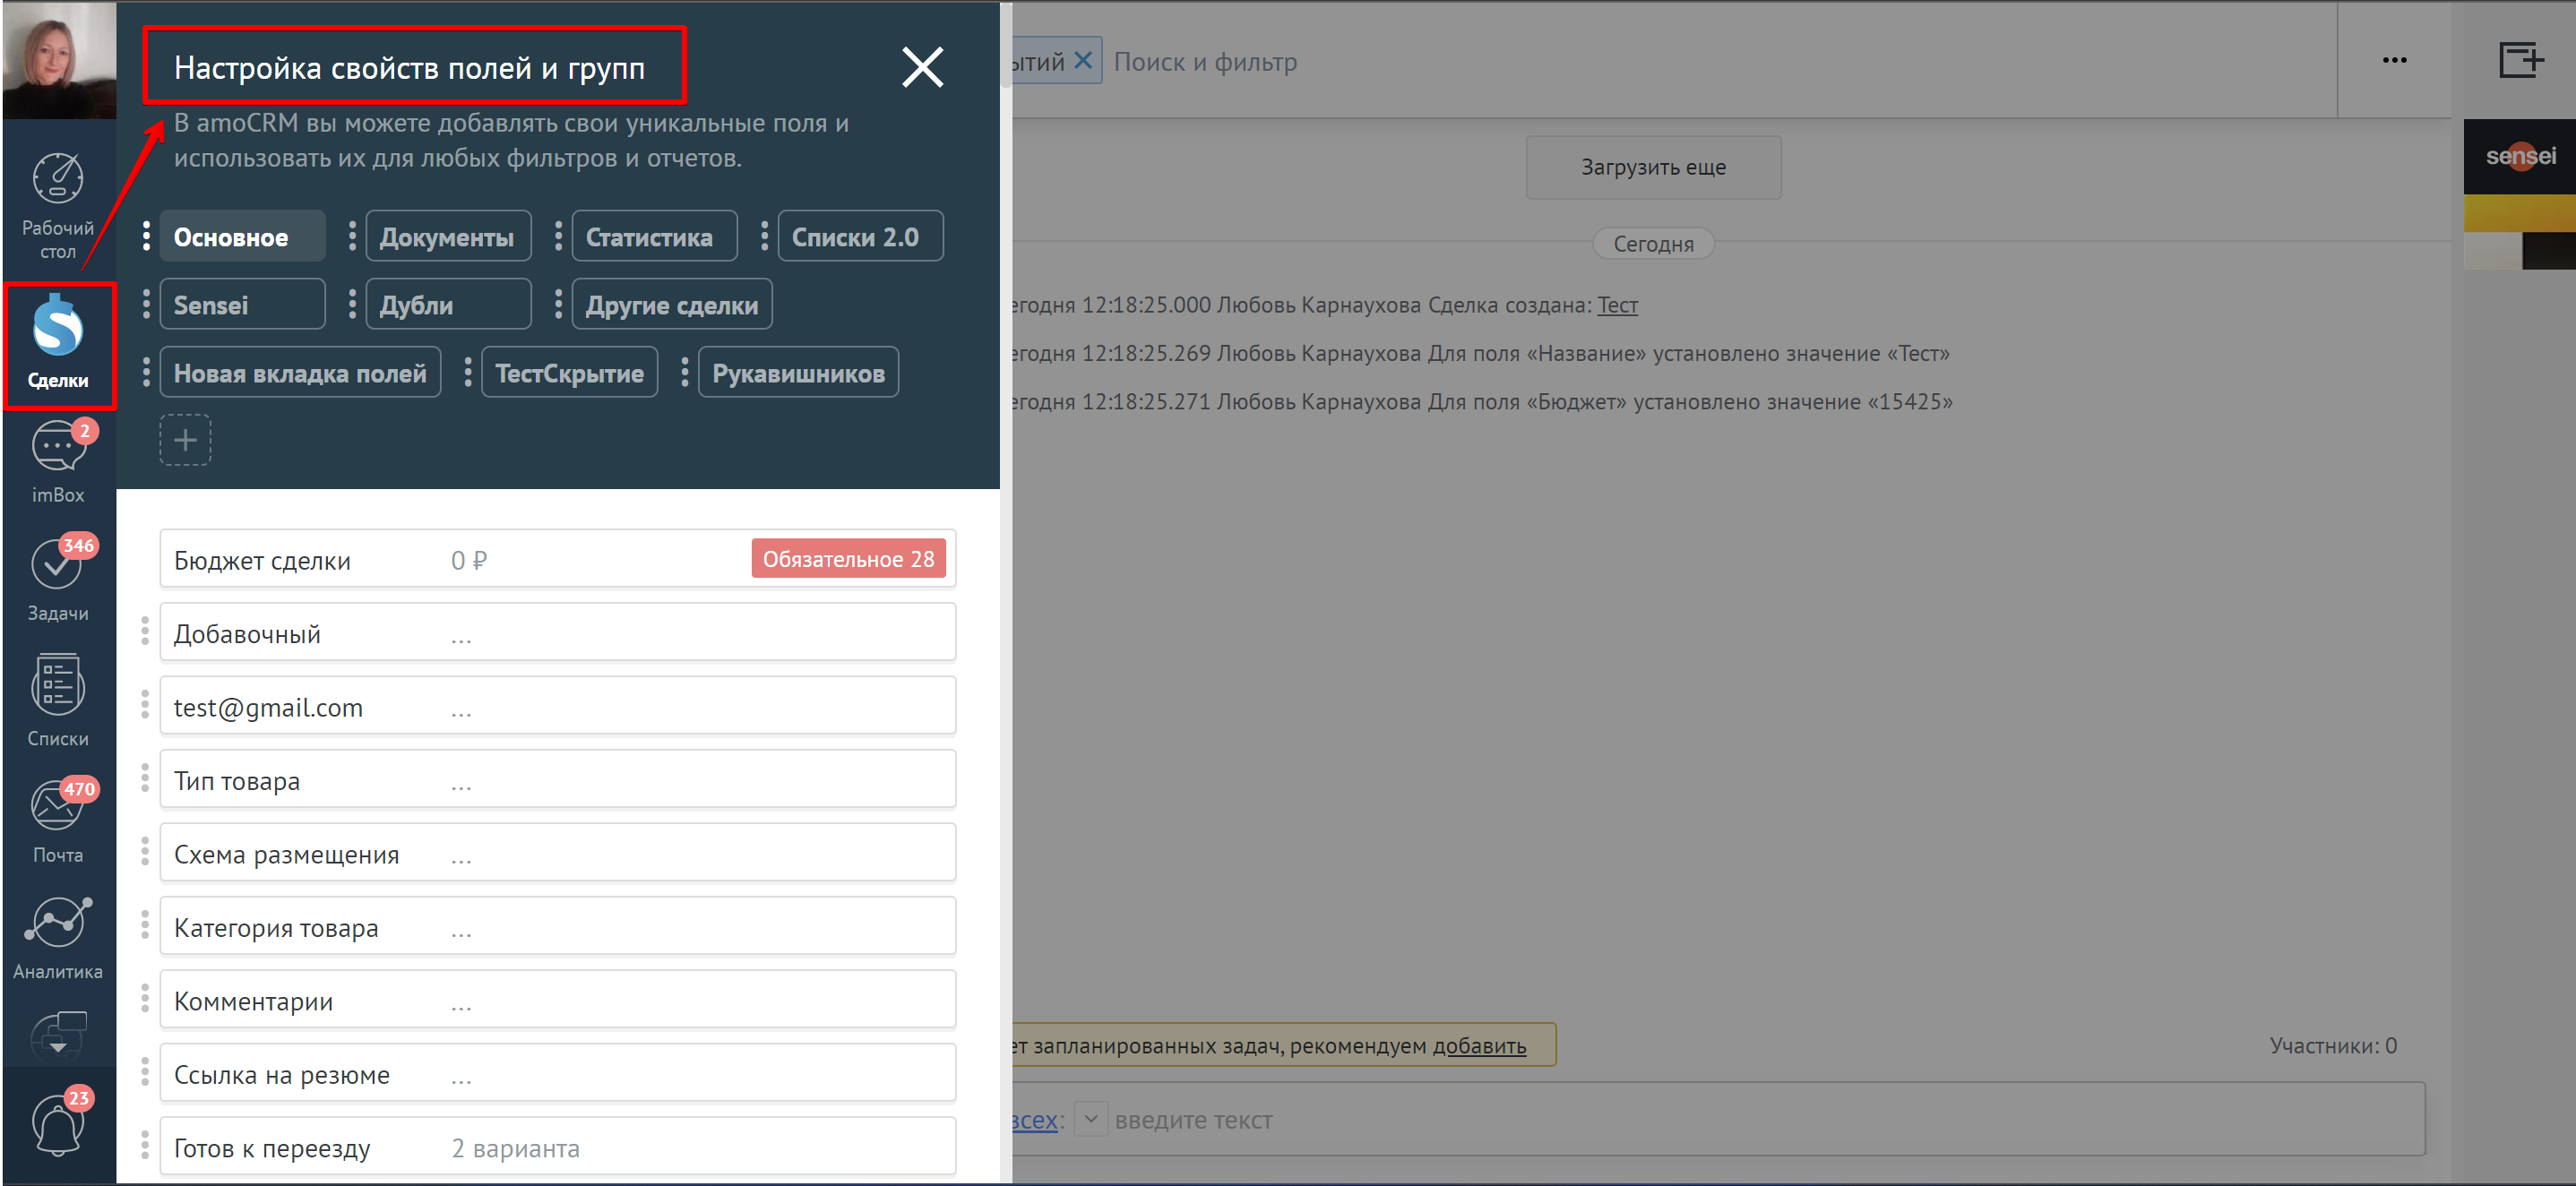Click the добавить task link
The image size is (2576, 1186).
(x=1479, y=1046)
